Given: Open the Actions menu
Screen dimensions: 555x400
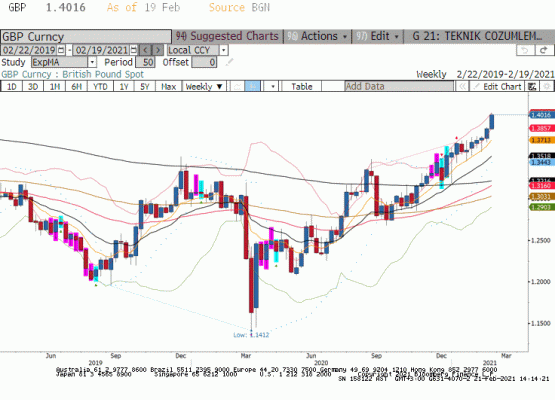Looking at the screenshot, I should click(318, 36).
